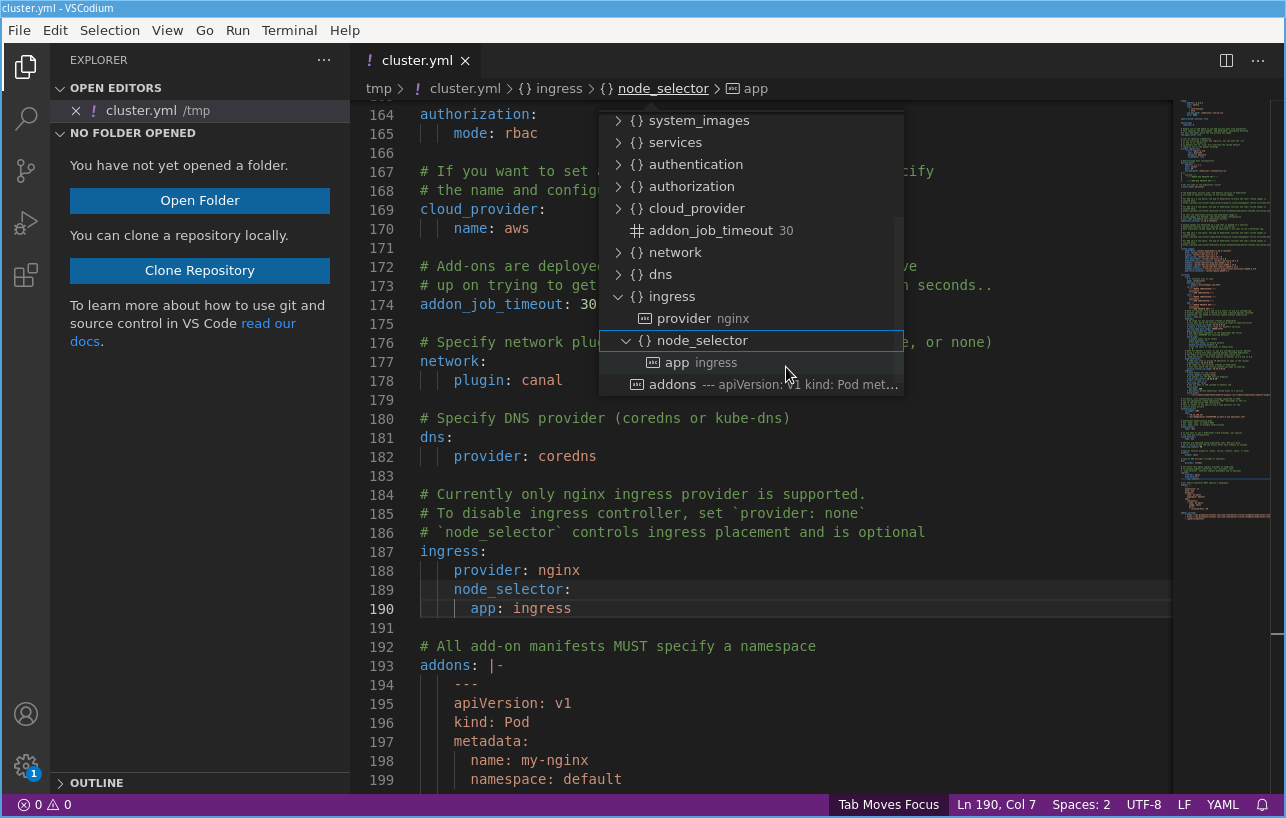This screenshot has width=1286, height=818.
Task: Collapse the No Folder Opened section
Action: point(60,133)
